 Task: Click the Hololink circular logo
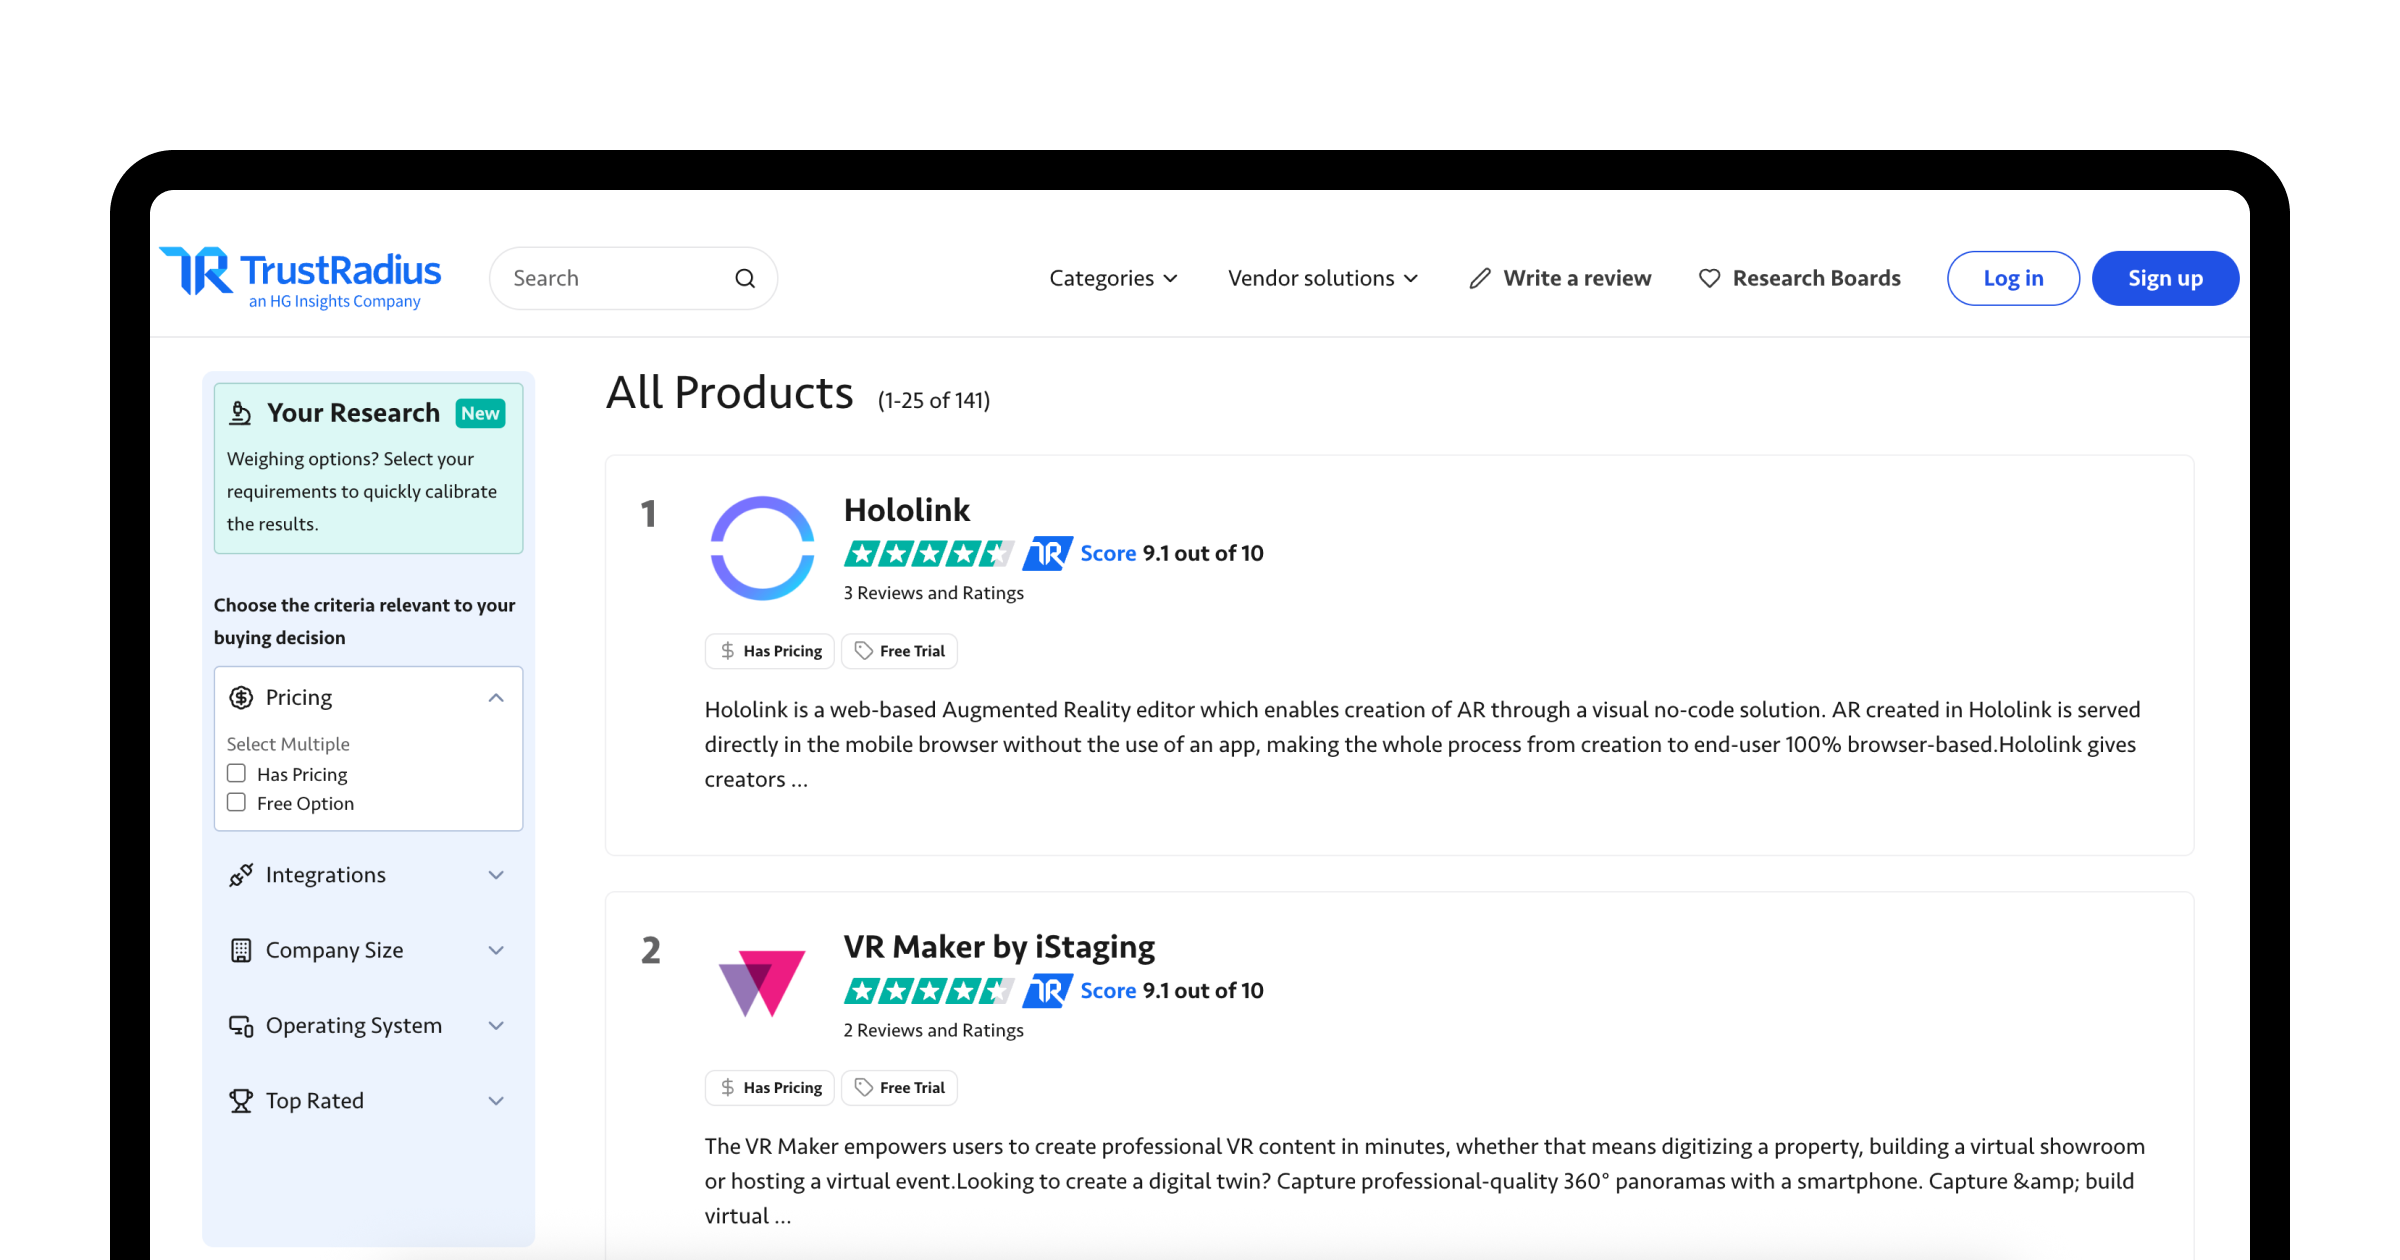pos(762,548)
